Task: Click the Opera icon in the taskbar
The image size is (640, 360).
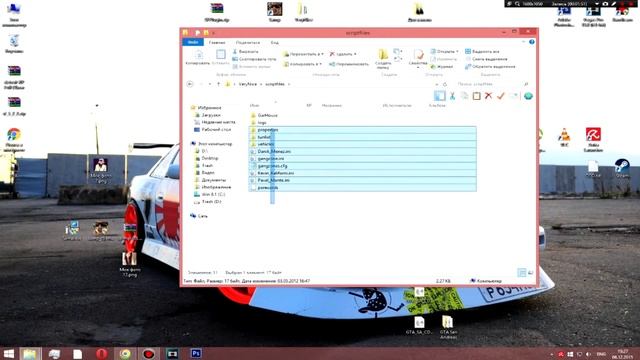Action: tap(102, 353)
